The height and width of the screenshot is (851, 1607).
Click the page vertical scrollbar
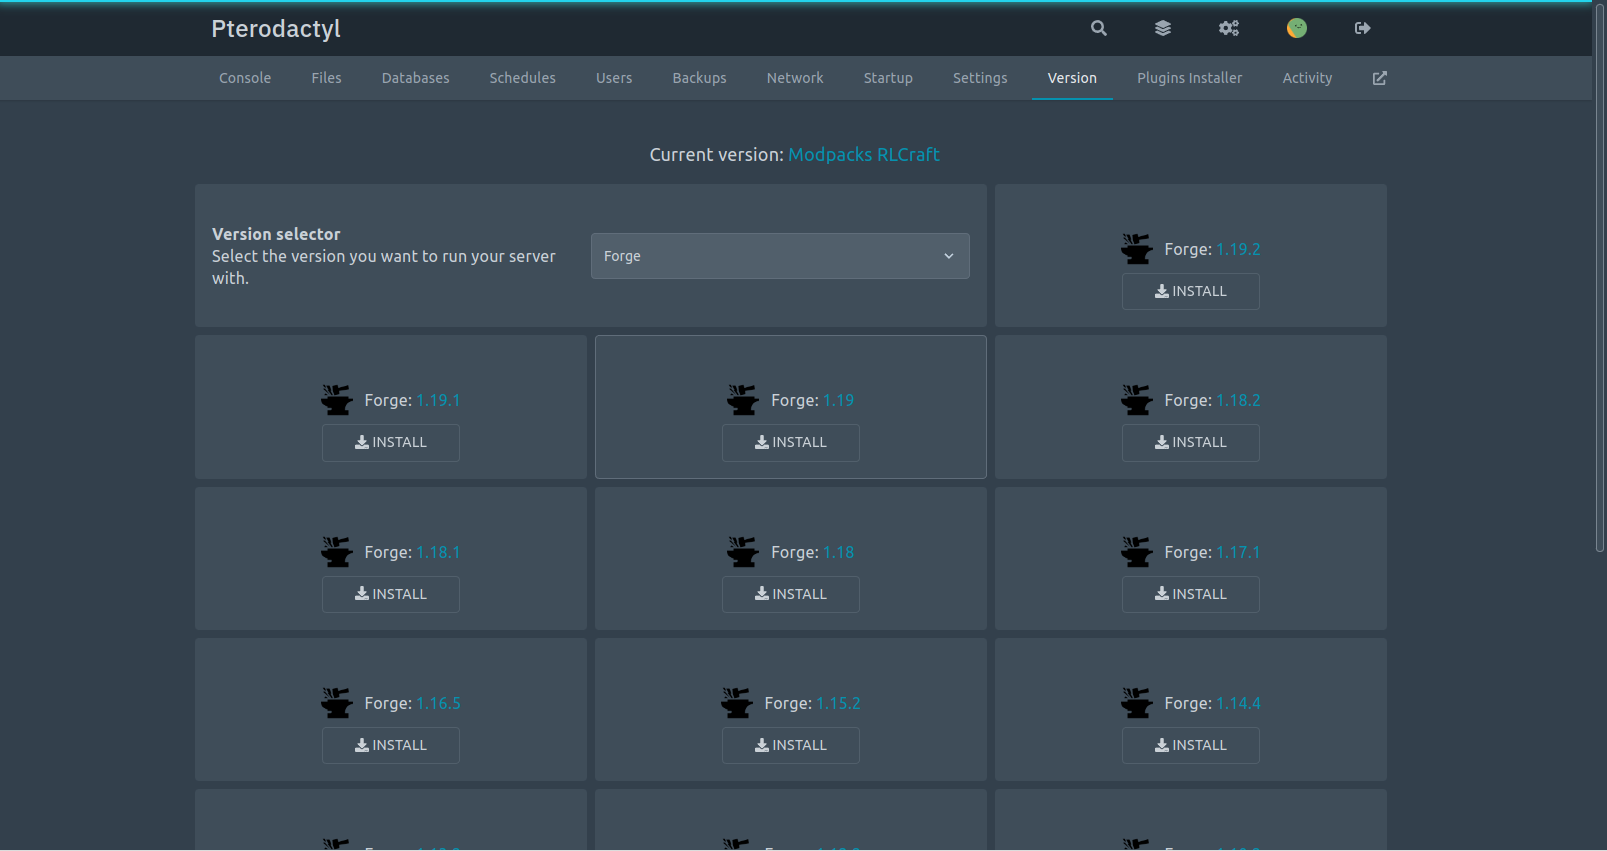click(1599, 277)
